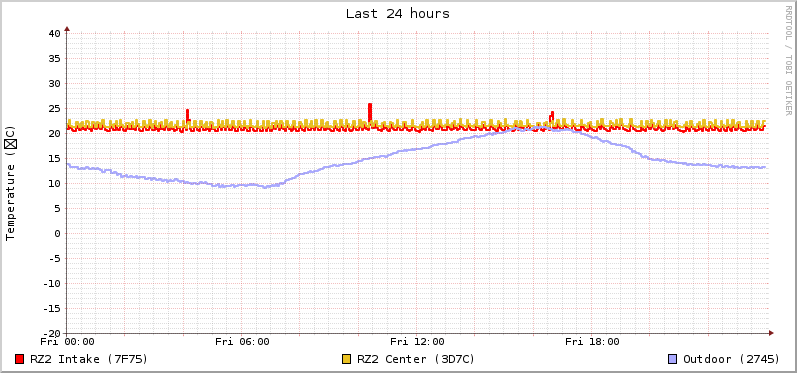The image size is (797, 373).
Task: Click the Fri 12:00 time axis label
Action: click(417, 342)
